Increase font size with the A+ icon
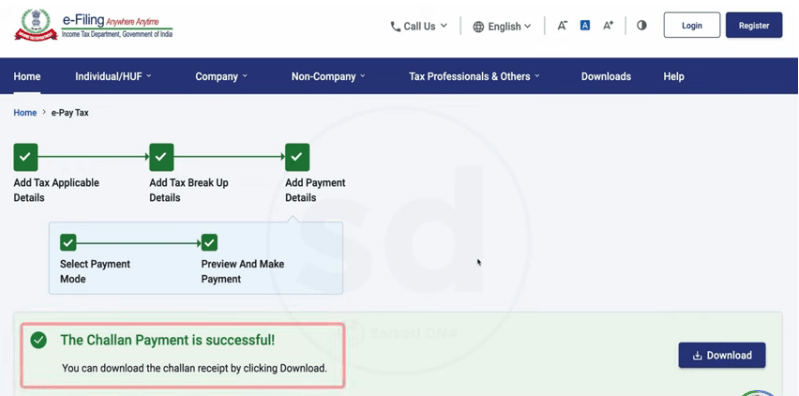 click(x=608, y=25)
